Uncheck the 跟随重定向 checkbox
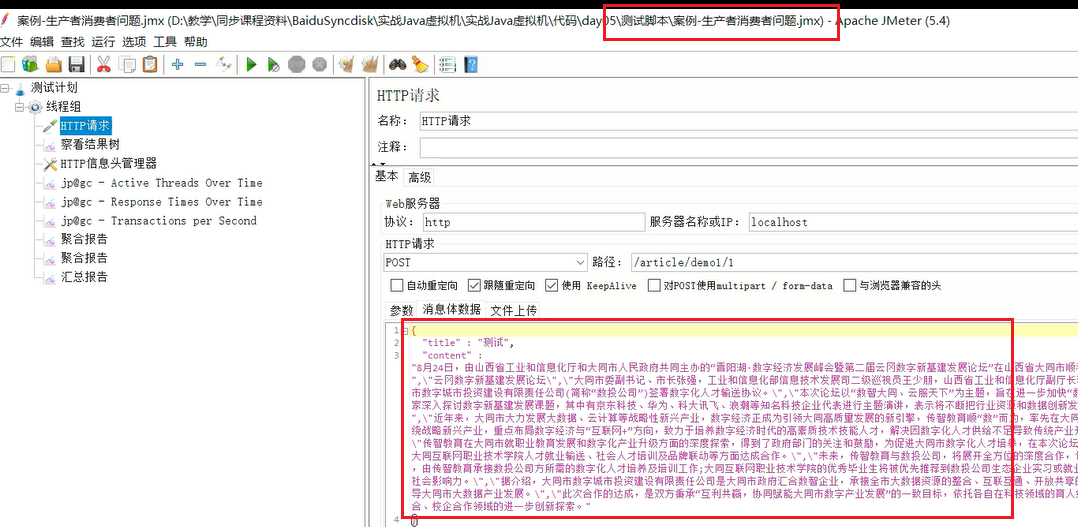This screenshot has width=1078, height=527. pyautogui.click(x=474, y=285)
